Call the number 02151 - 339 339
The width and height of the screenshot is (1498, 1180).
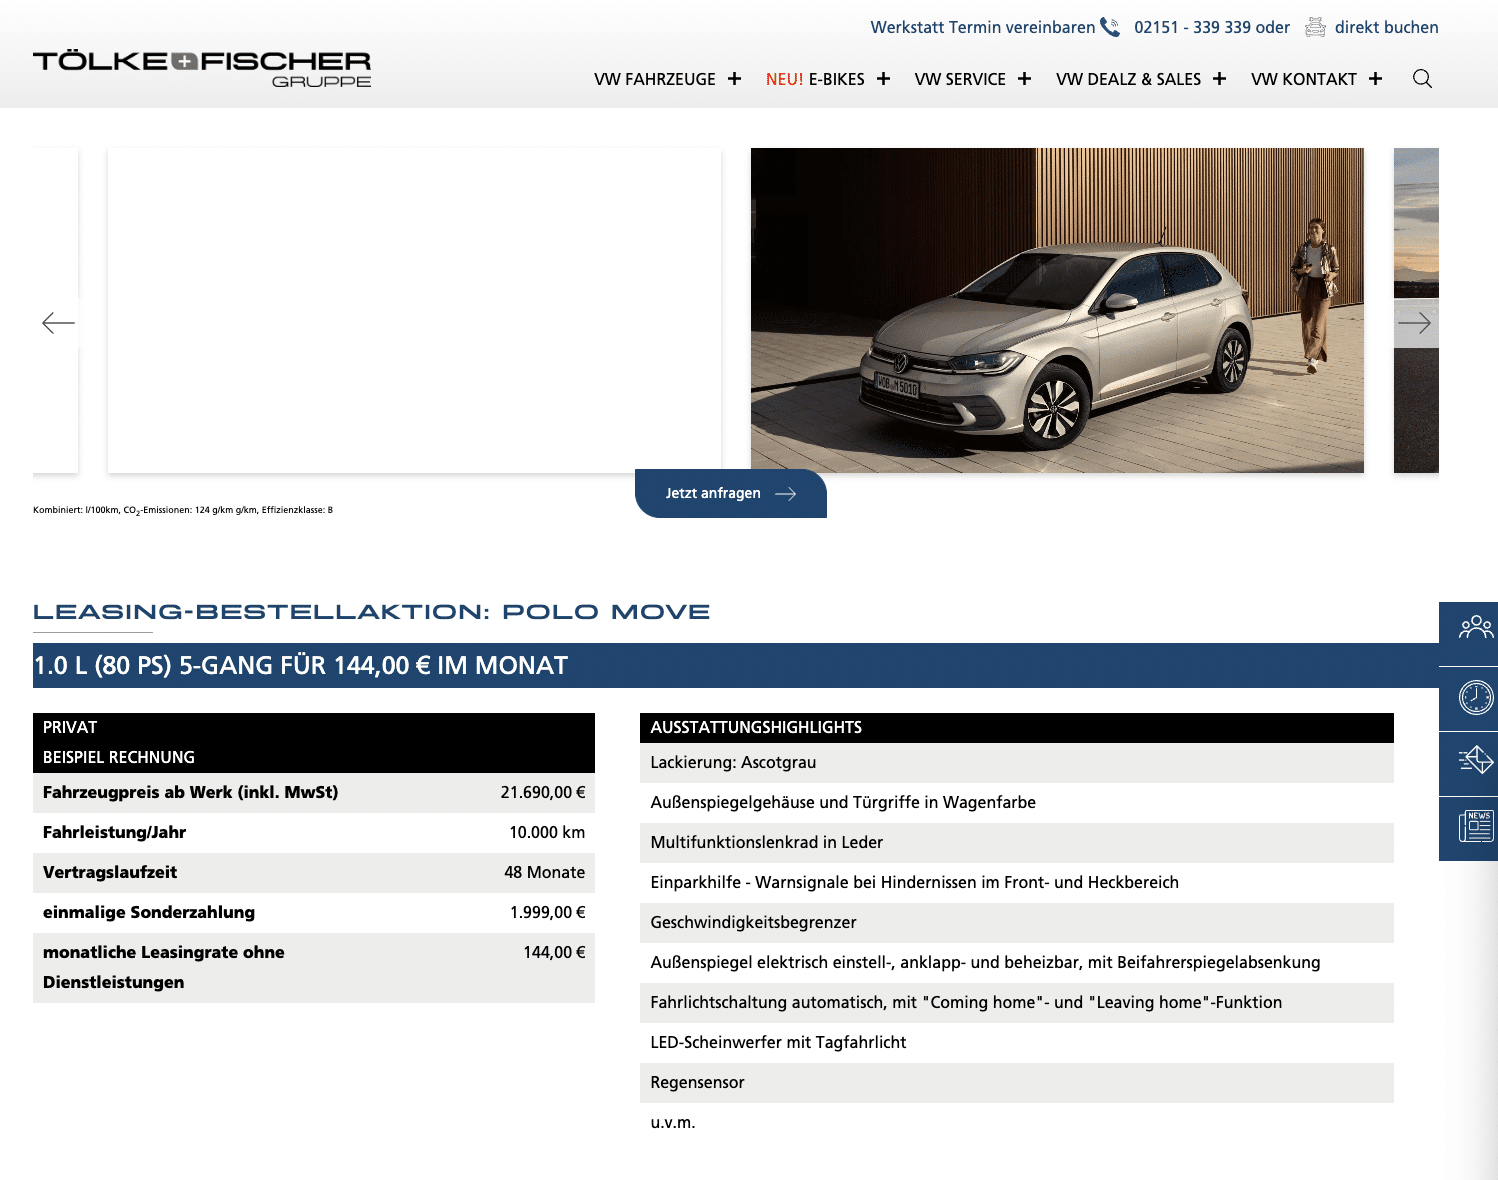1191,27
